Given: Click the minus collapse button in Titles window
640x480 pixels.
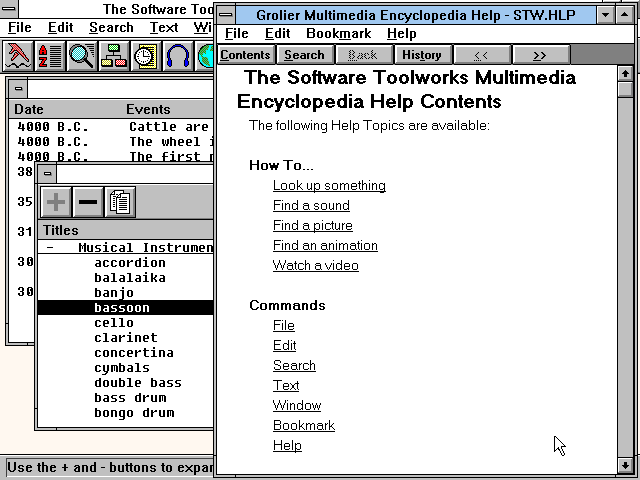Looking at the screenshot, I should point(88,202).
